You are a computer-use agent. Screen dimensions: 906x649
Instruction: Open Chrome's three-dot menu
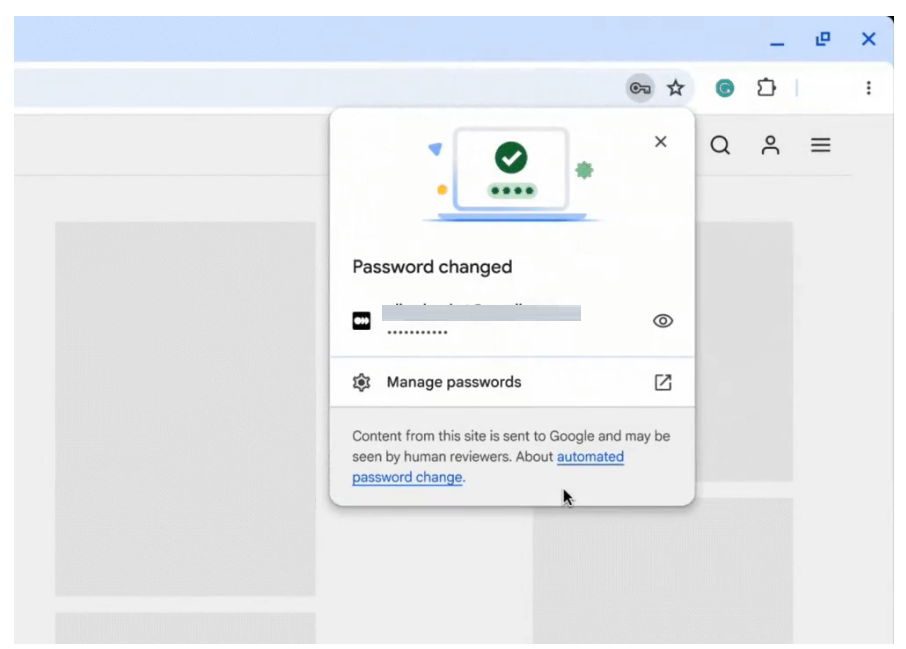coord(868,88)
